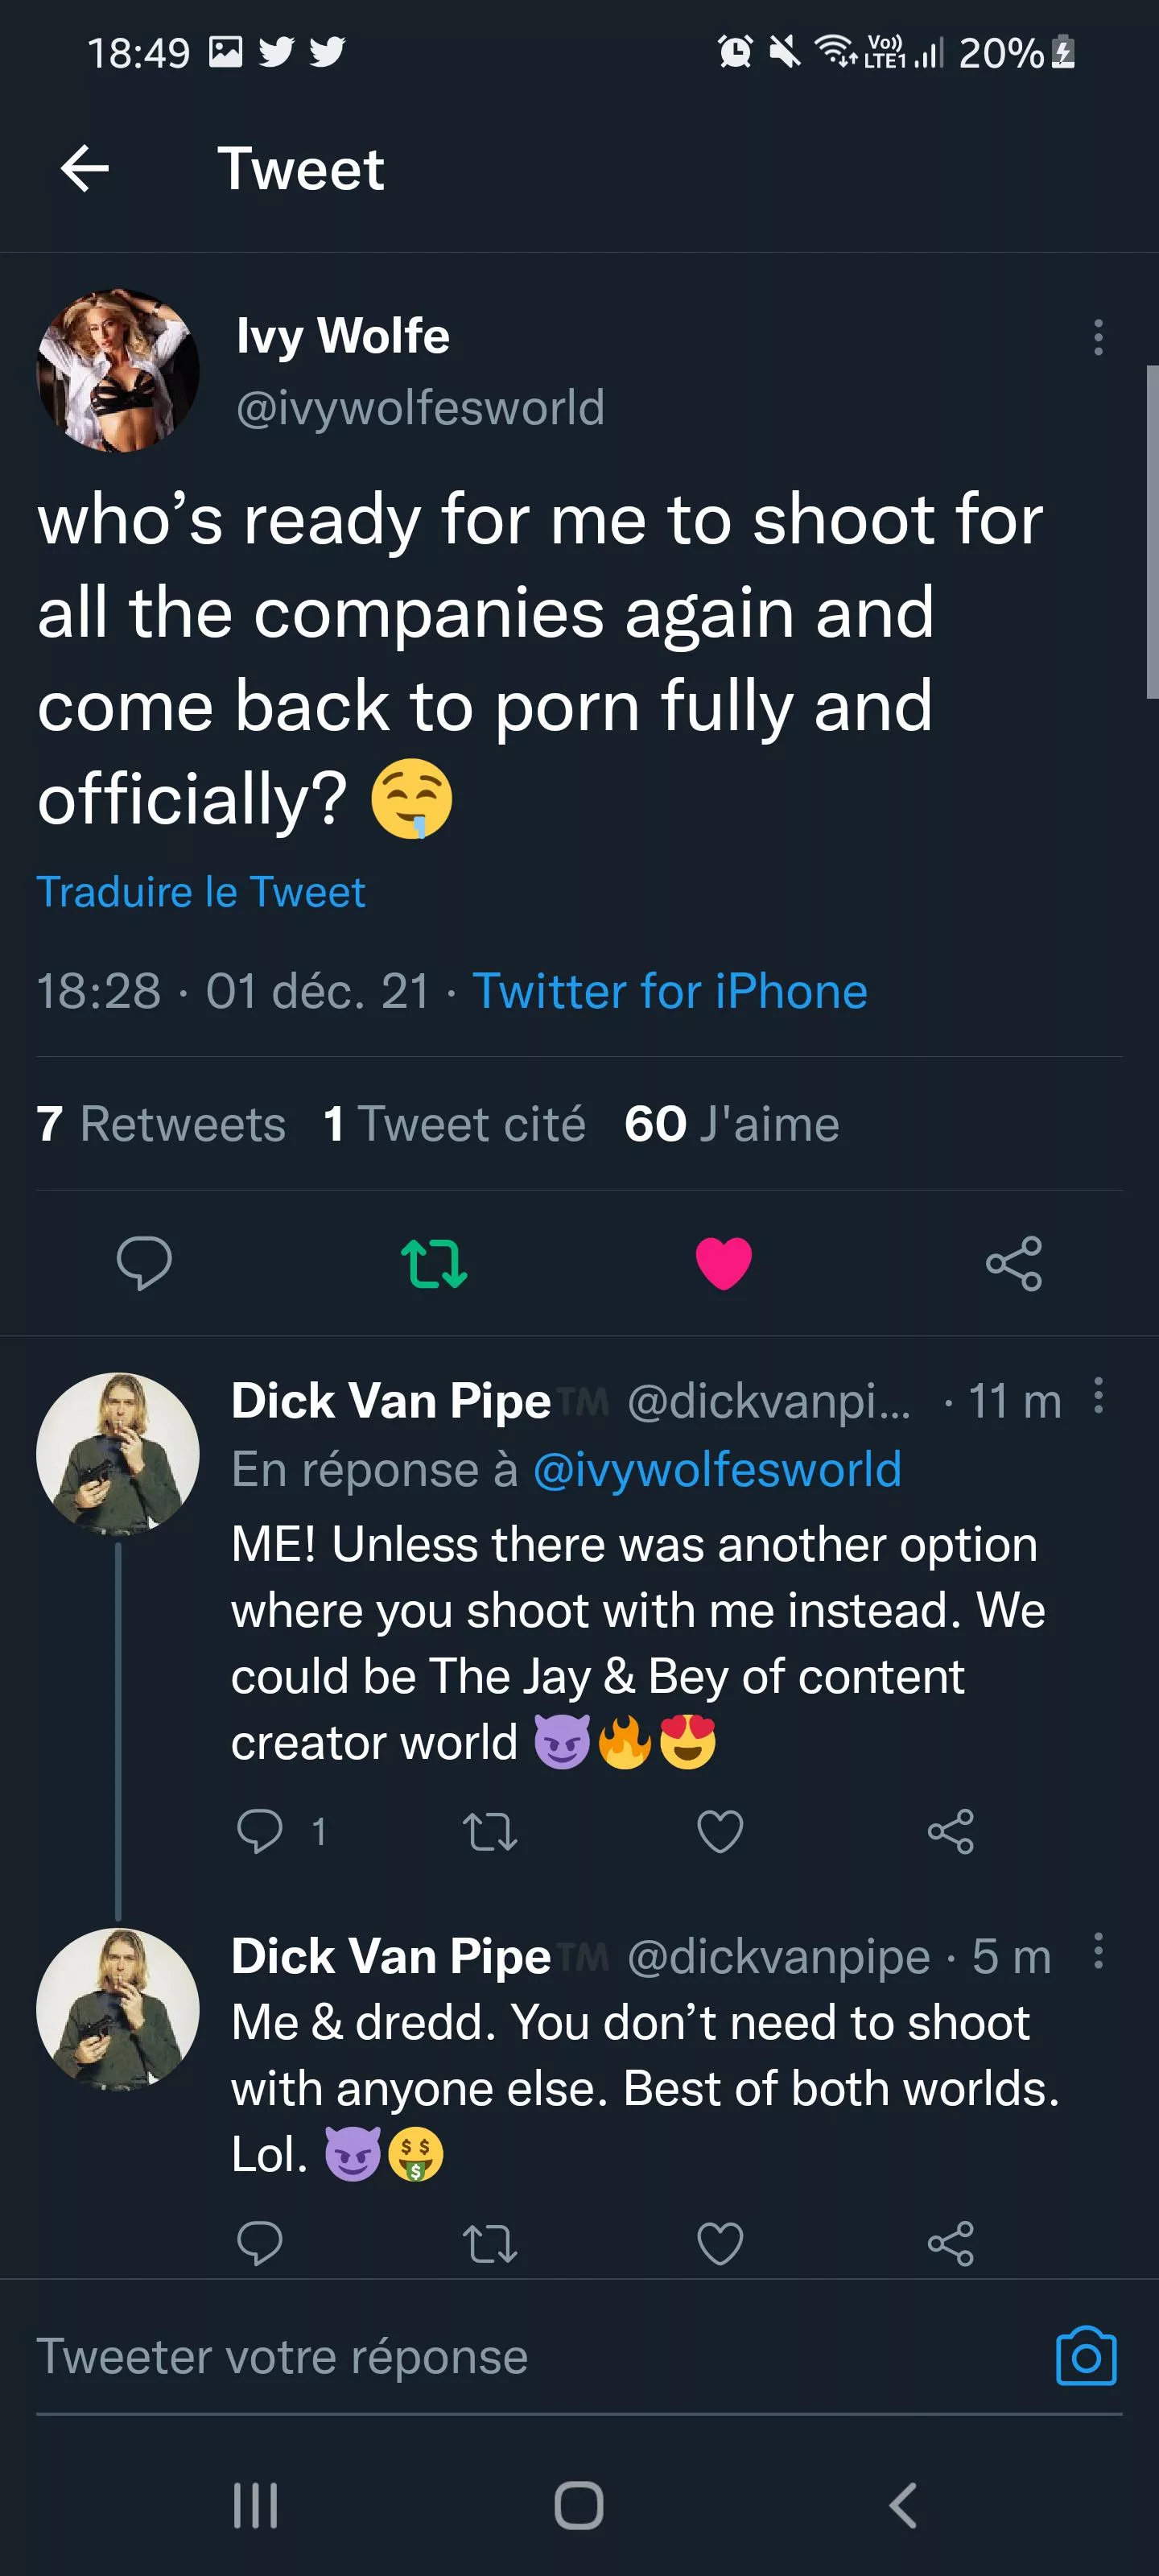1159x2576 pixels.
Task: Open the overflow menu on 11 m reply
Action: [1098, 1396]
